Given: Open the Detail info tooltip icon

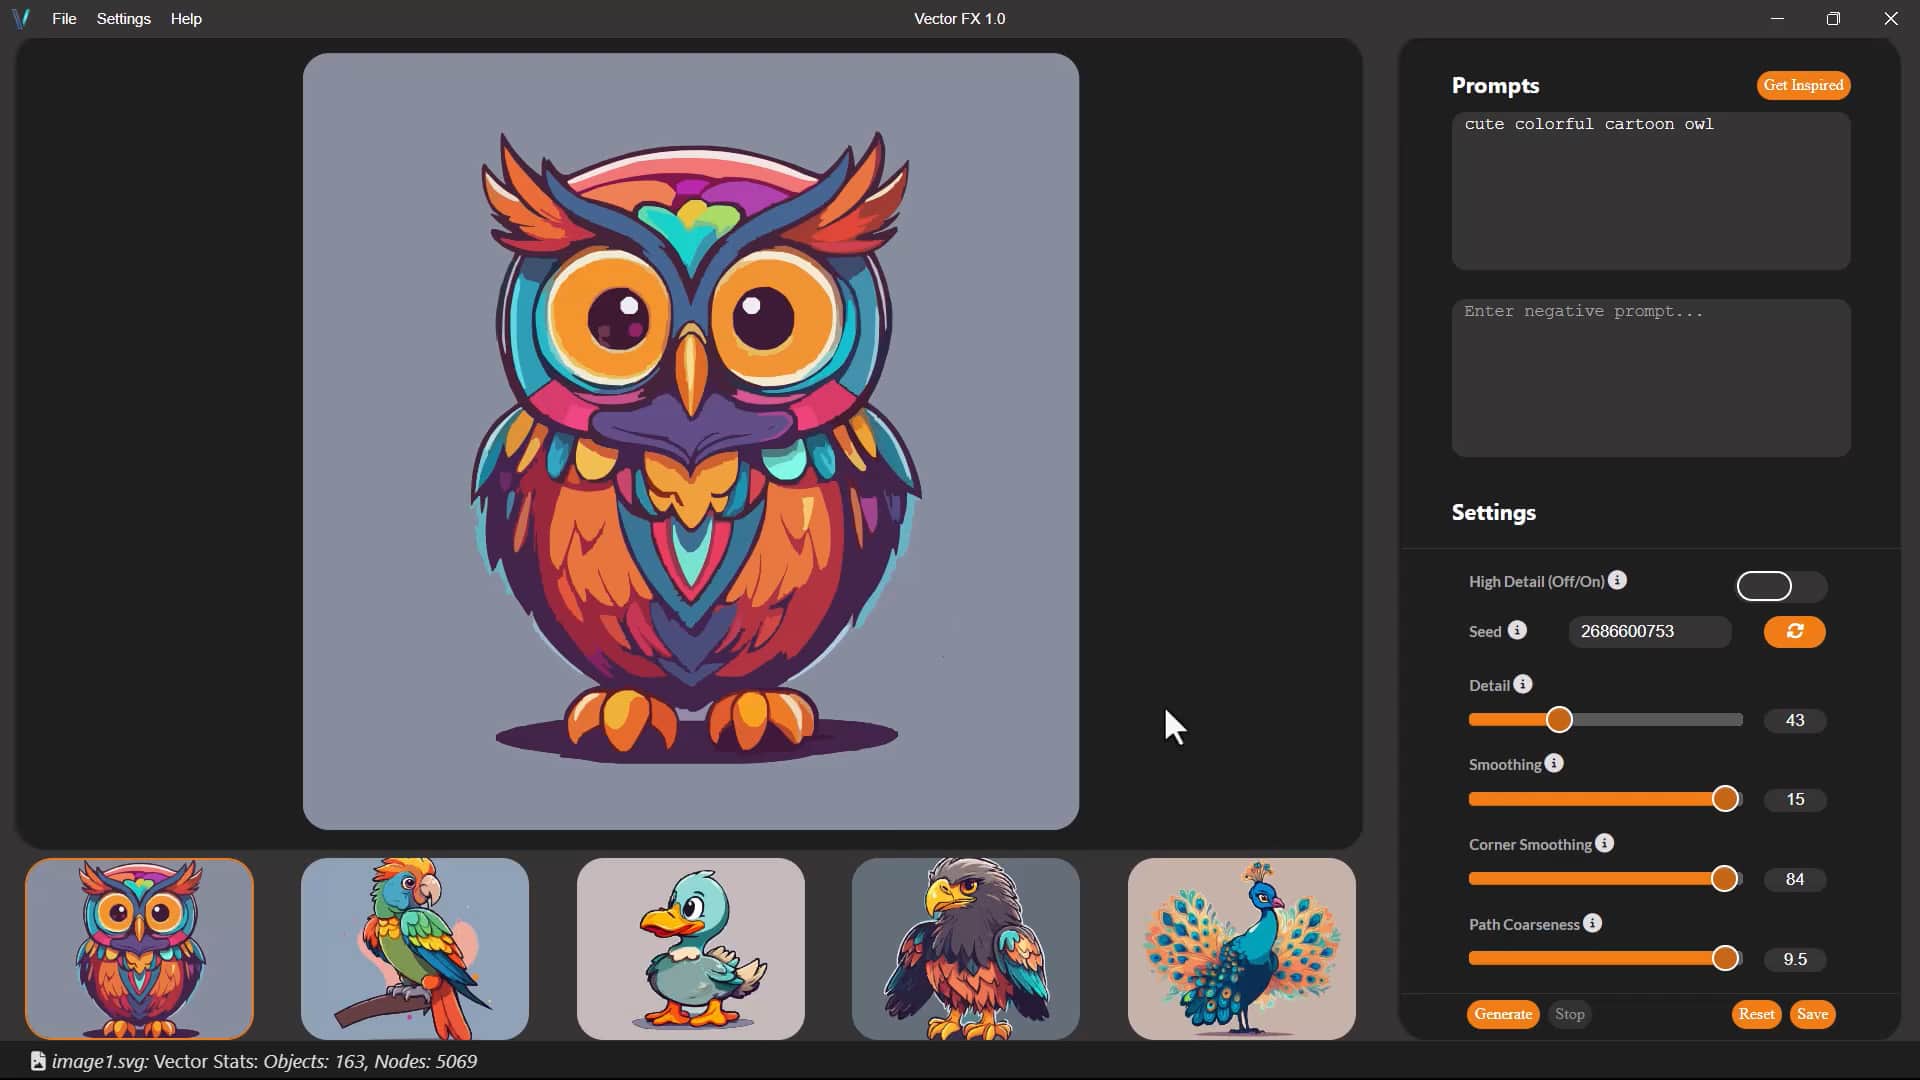Looking at the screenshot, I should tap(1522, 684).
